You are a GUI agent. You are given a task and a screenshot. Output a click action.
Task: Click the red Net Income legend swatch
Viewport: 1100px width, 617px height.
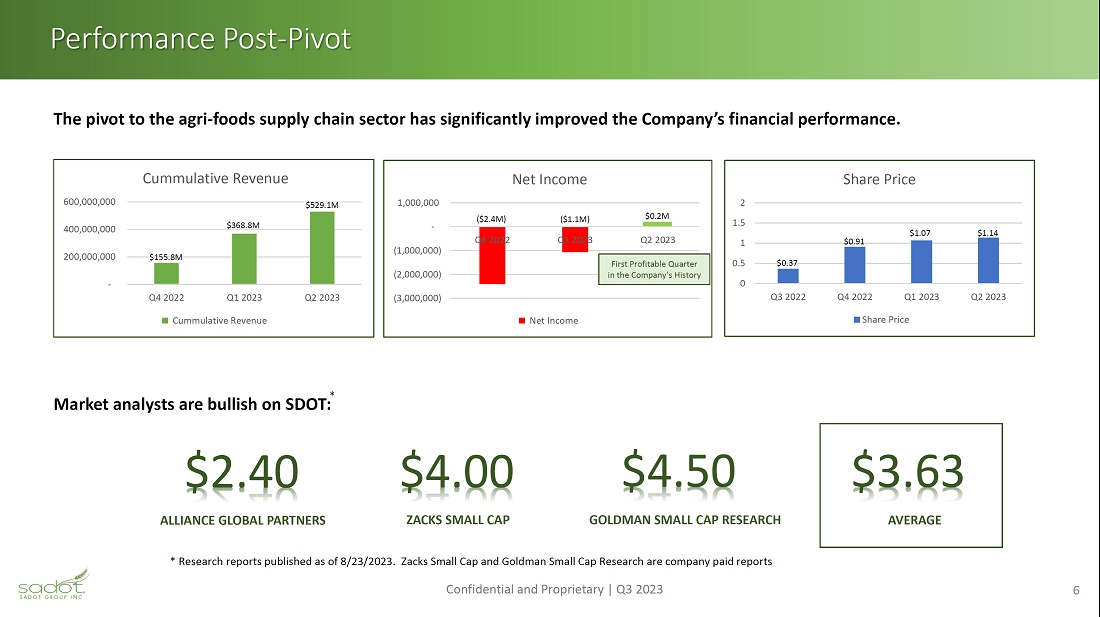click(x=521, y=320)
